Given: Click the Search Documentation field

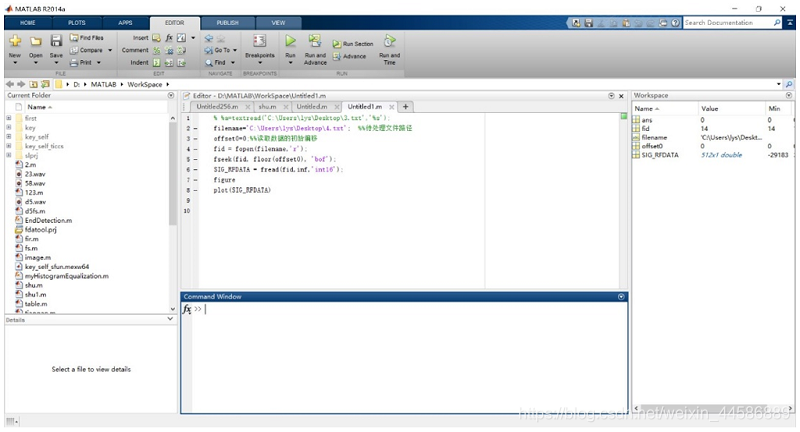Looking at the screenshot, I should point(728,23).
